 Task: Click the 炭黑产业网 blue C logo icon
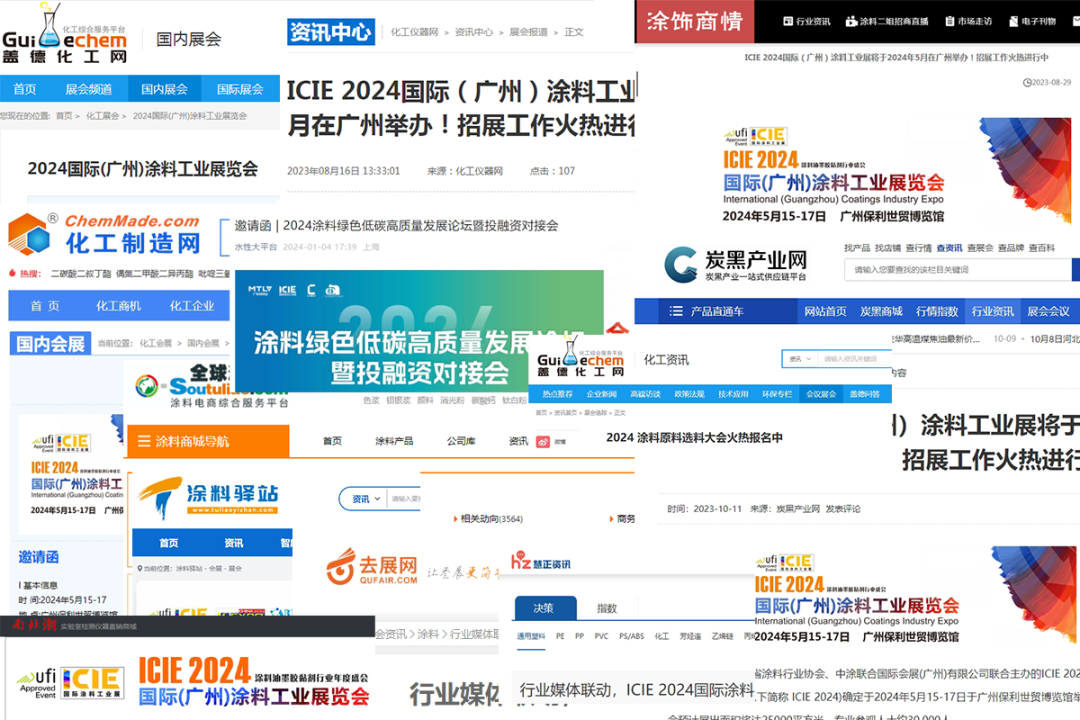680,263
